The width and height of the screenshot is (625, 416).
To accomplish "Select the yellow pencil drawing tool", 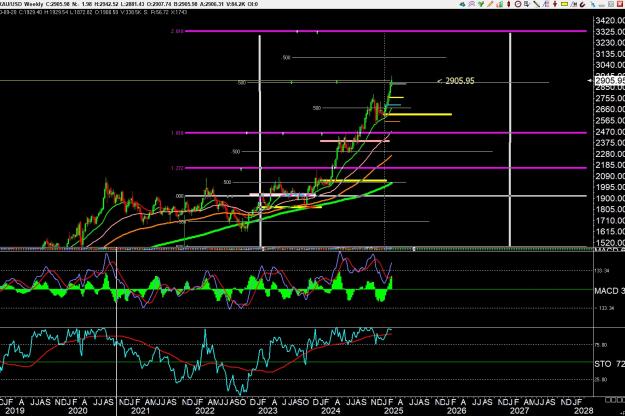I will [490, 4].
